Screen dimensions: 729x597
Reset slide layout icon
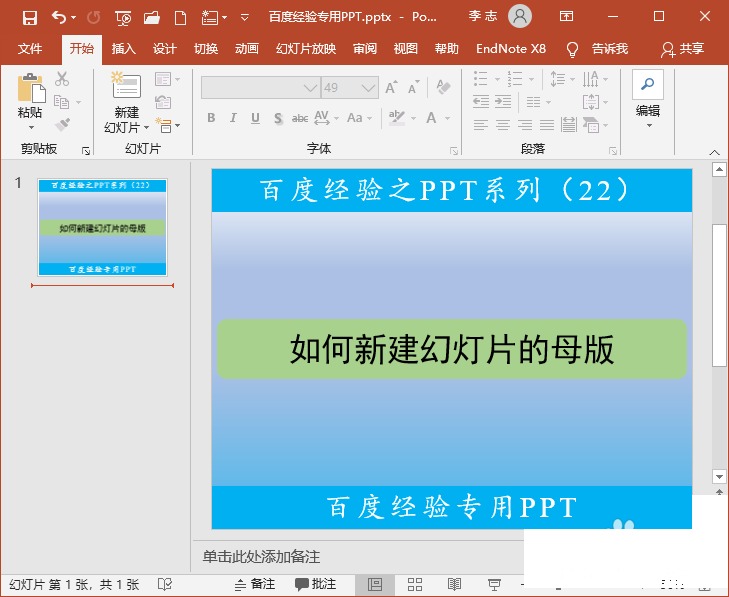click(x=163, y=102)
